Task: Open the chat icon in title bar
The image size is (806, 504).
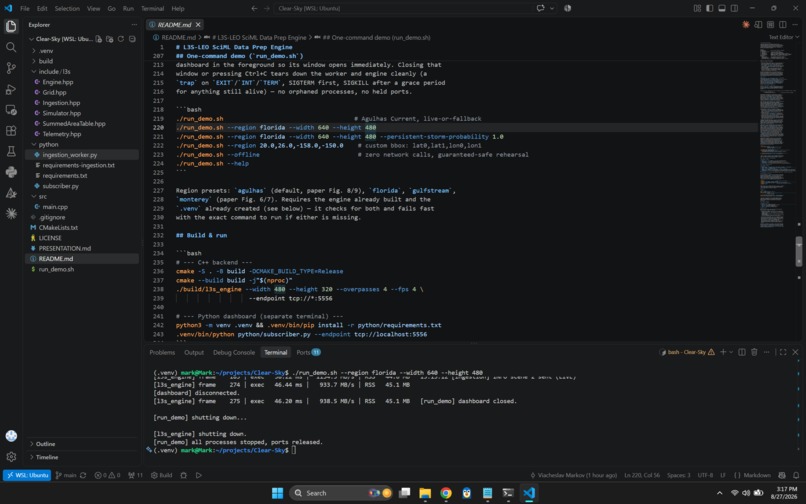Action: pos(541,8)
